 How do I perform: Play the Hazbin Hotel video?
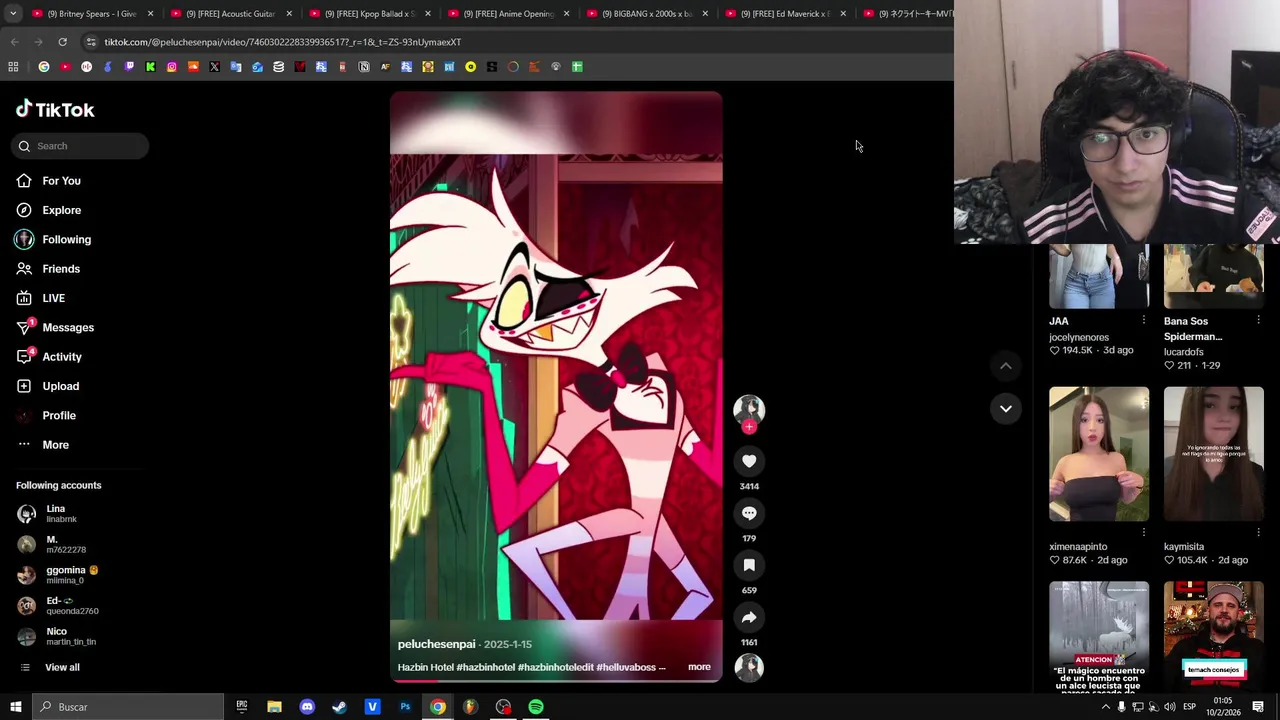point(556,386)
